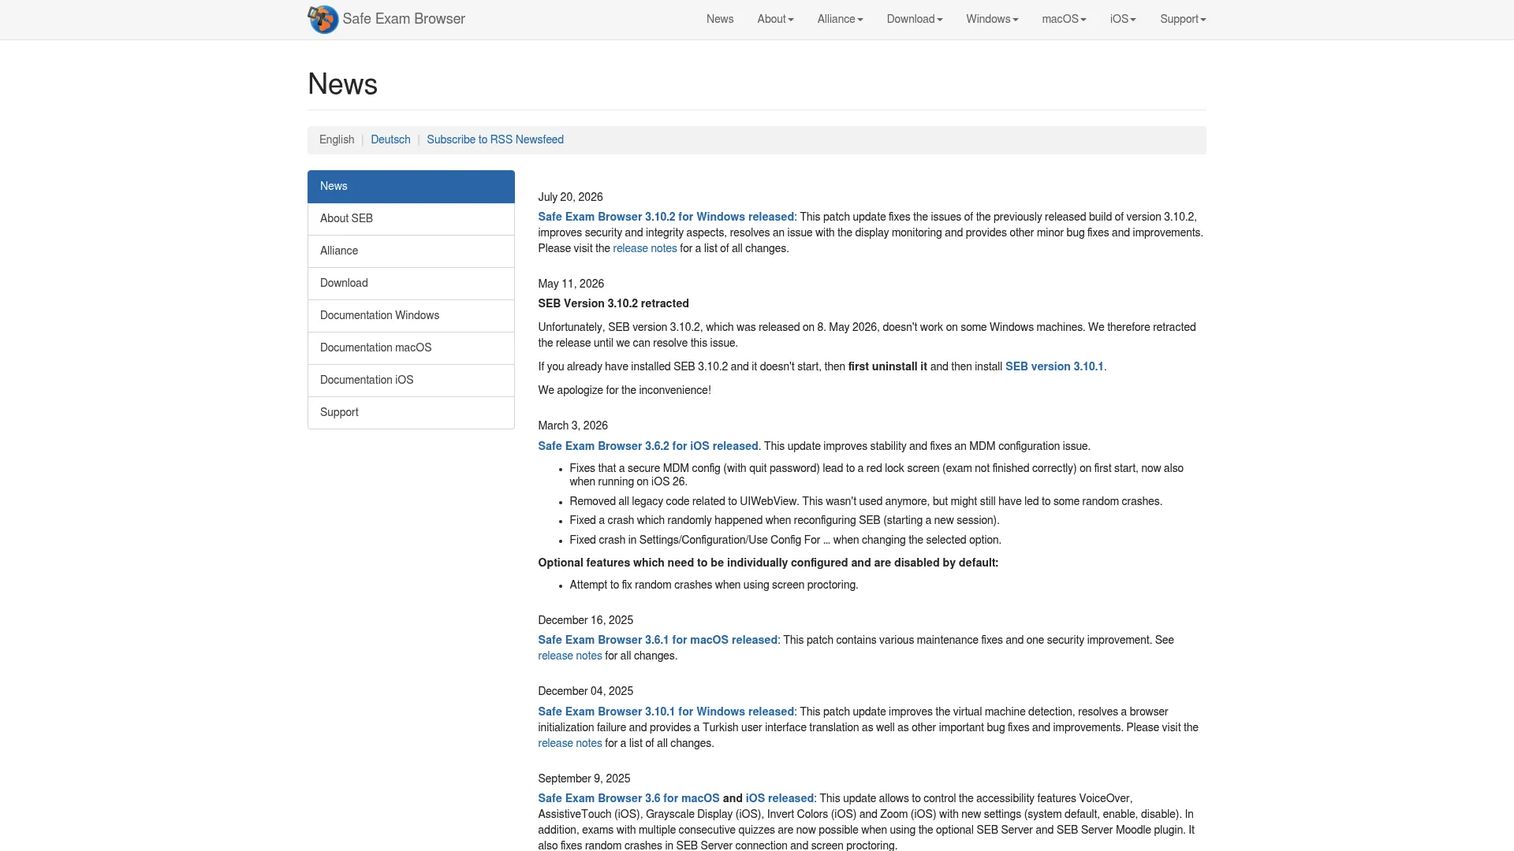Click the March 3, 2026 date
Image resolution: width=1514 pixels, height=851 pixels.
click(573, 427)
